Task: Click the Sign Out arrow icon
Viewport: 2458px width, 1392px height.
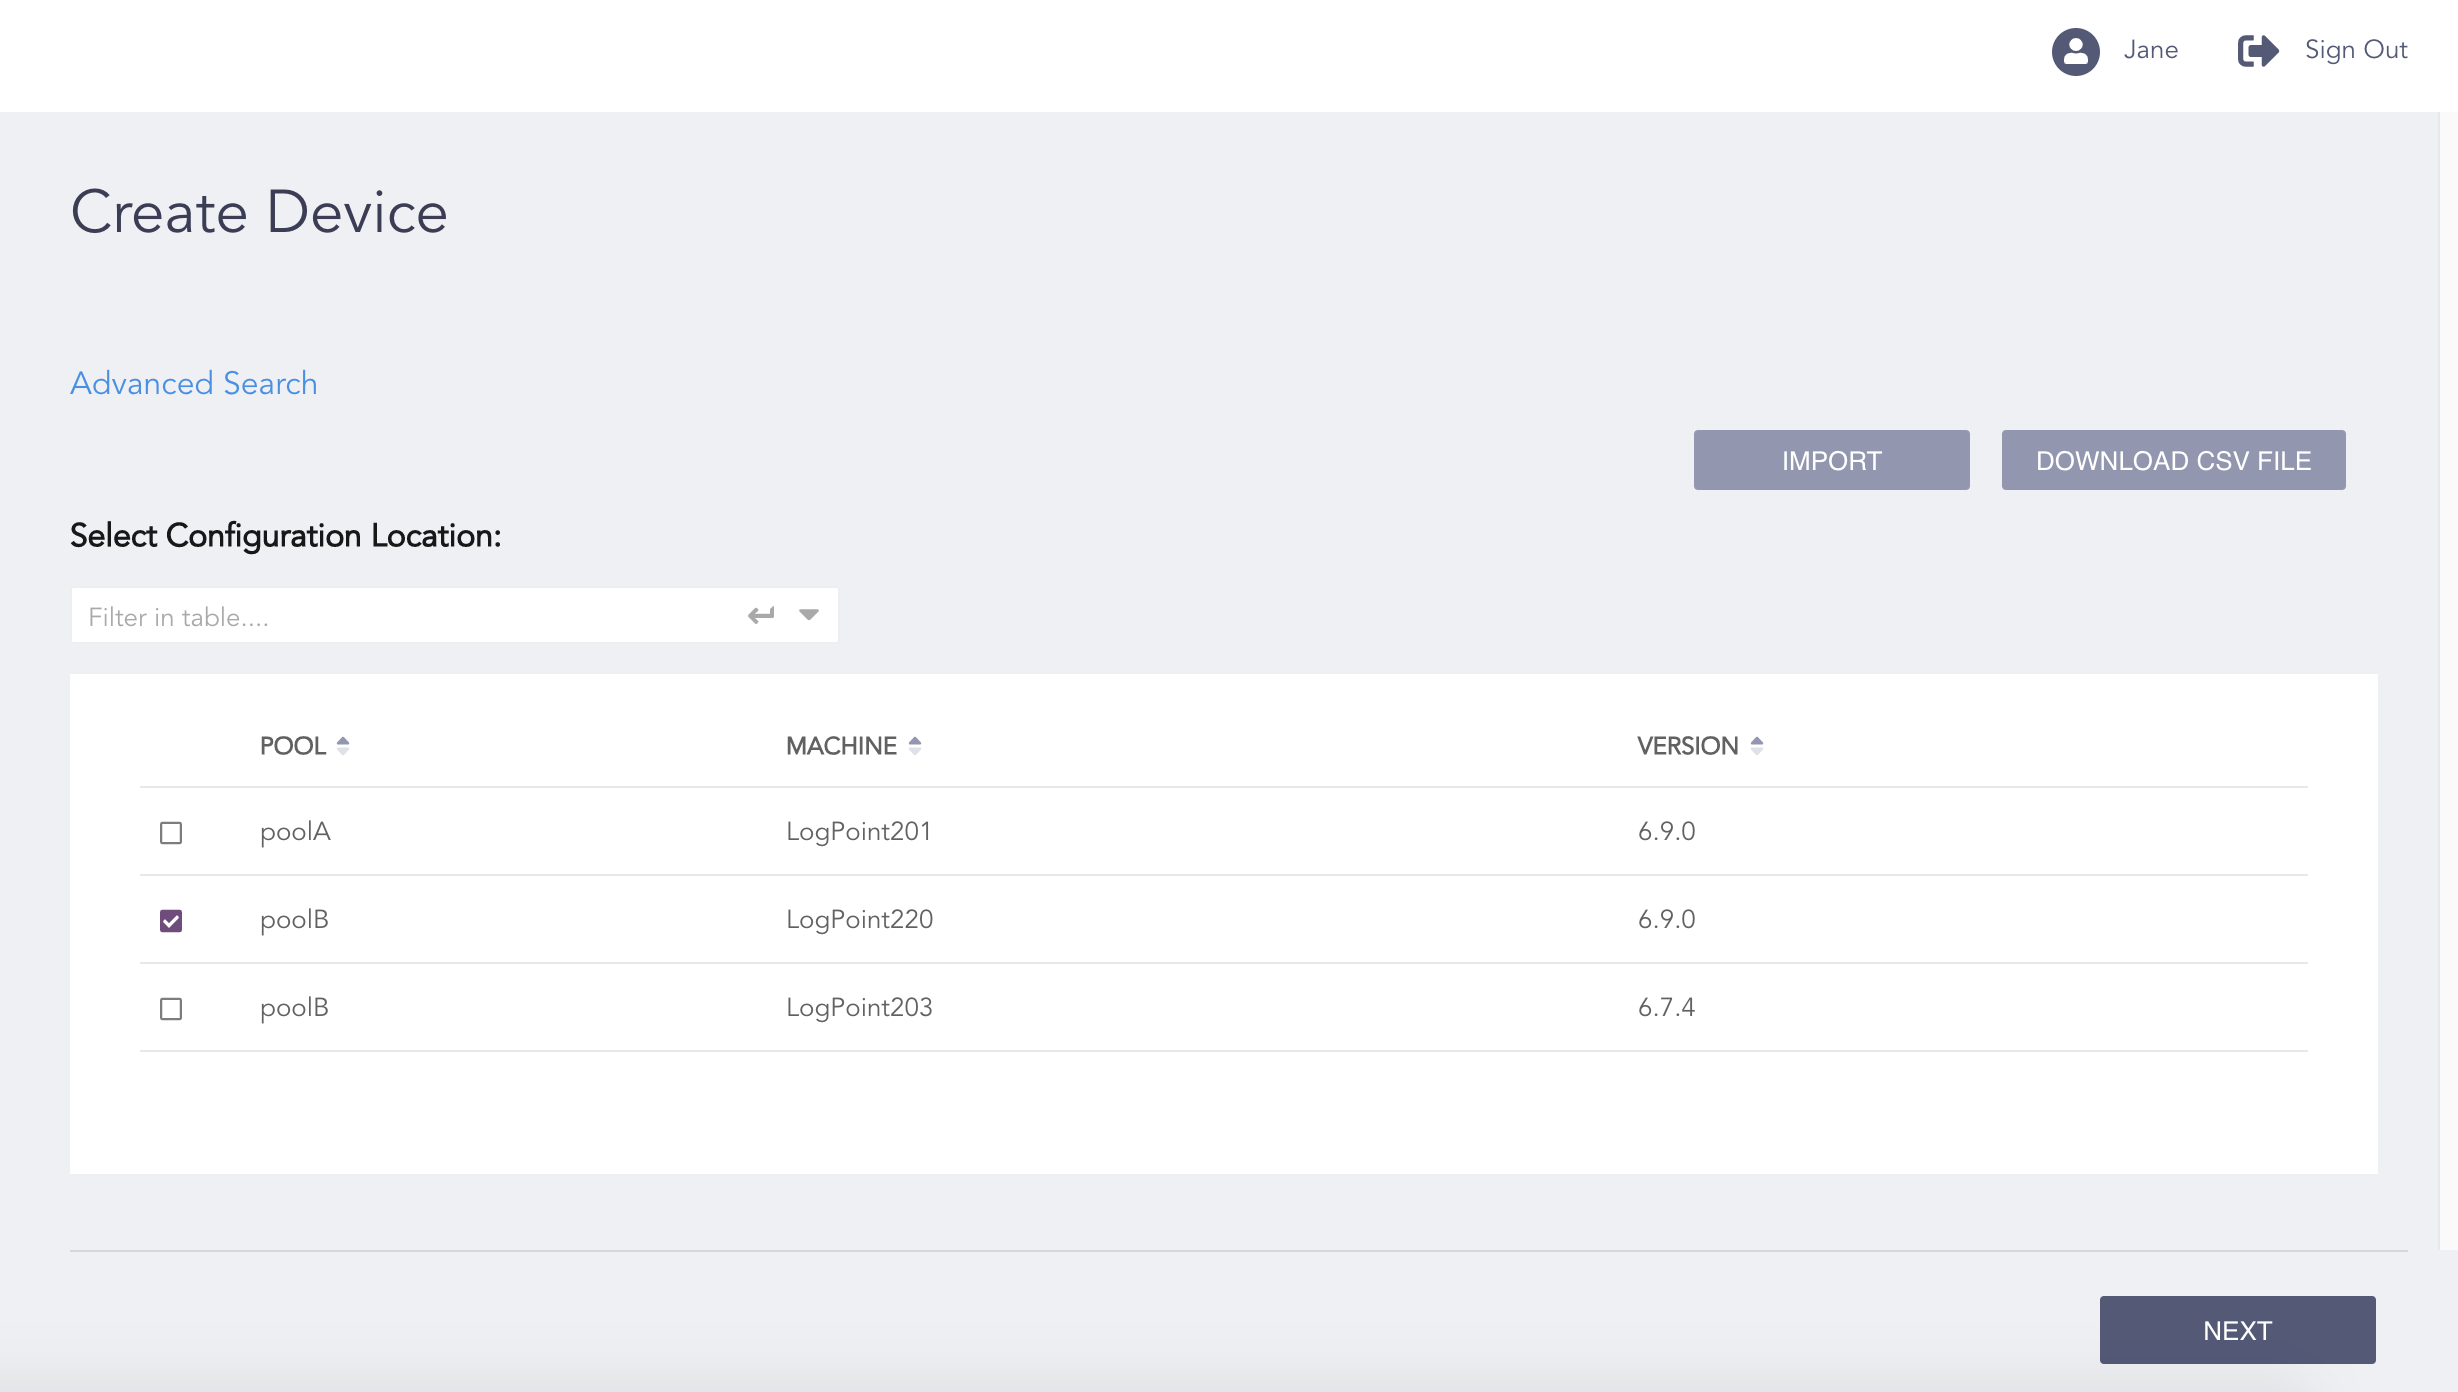Action: [2257, 51]
